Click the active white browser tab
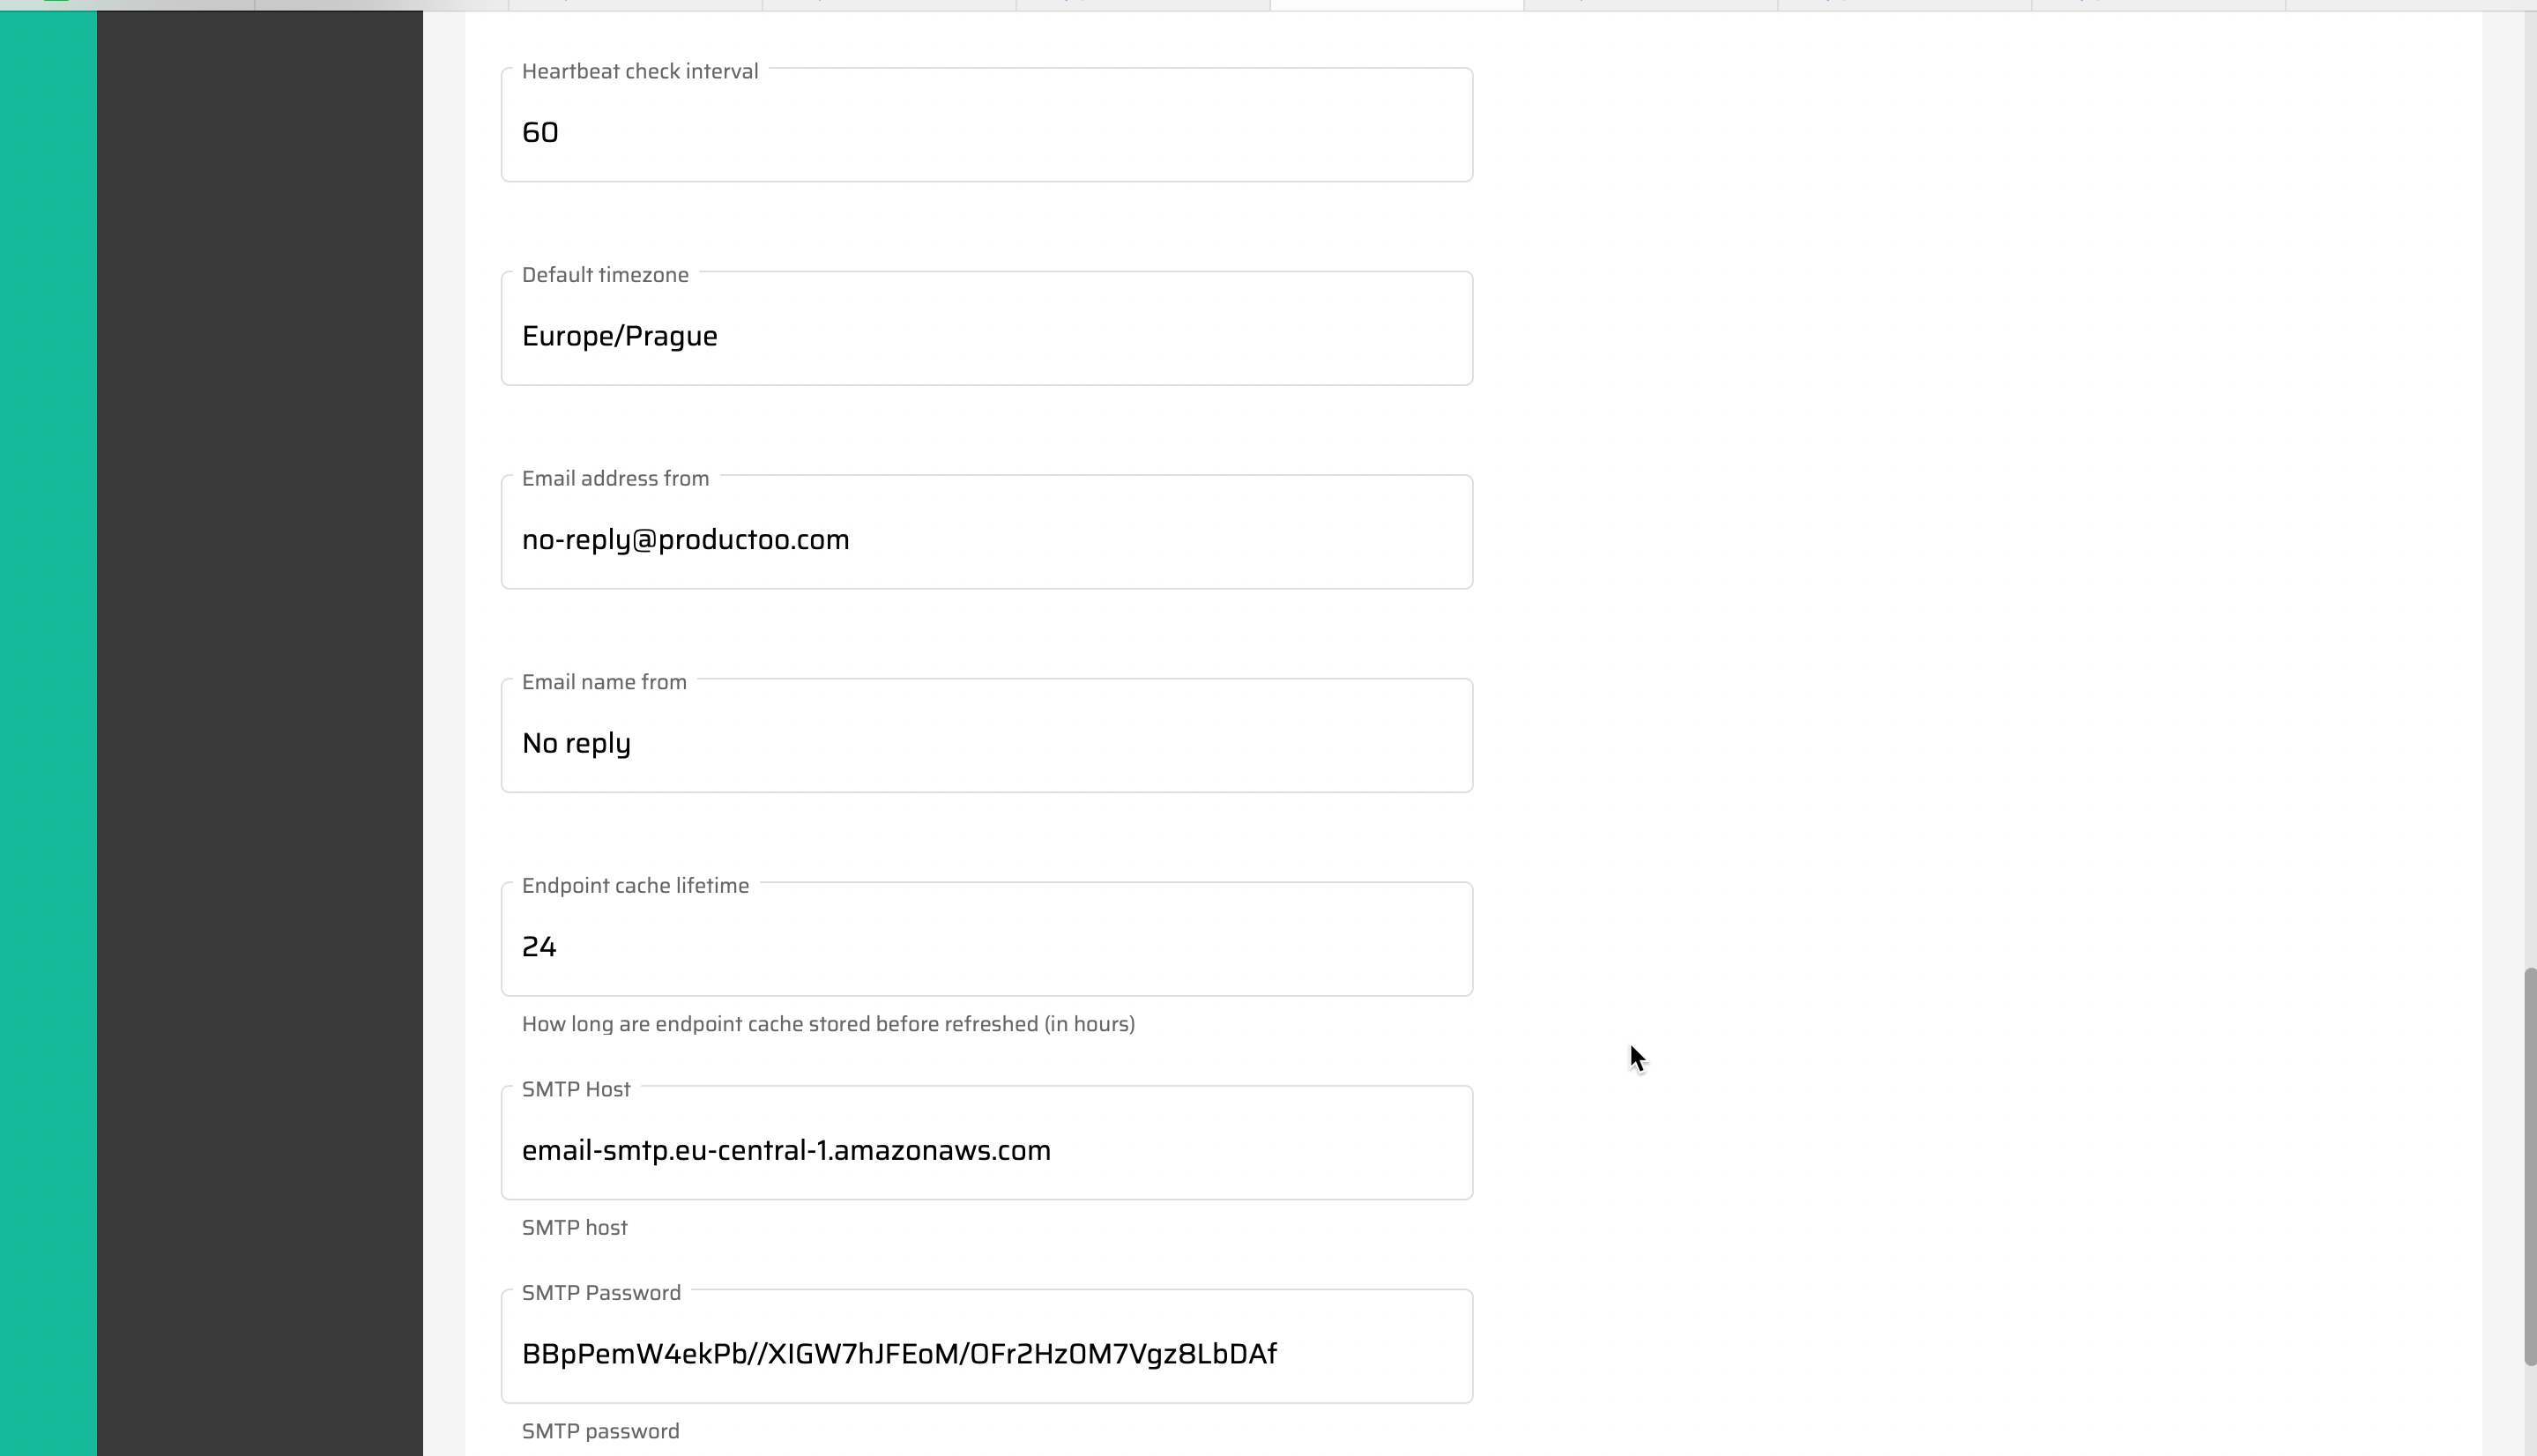Screen dimensions: 2537x1456 [x=1396, y=4]
